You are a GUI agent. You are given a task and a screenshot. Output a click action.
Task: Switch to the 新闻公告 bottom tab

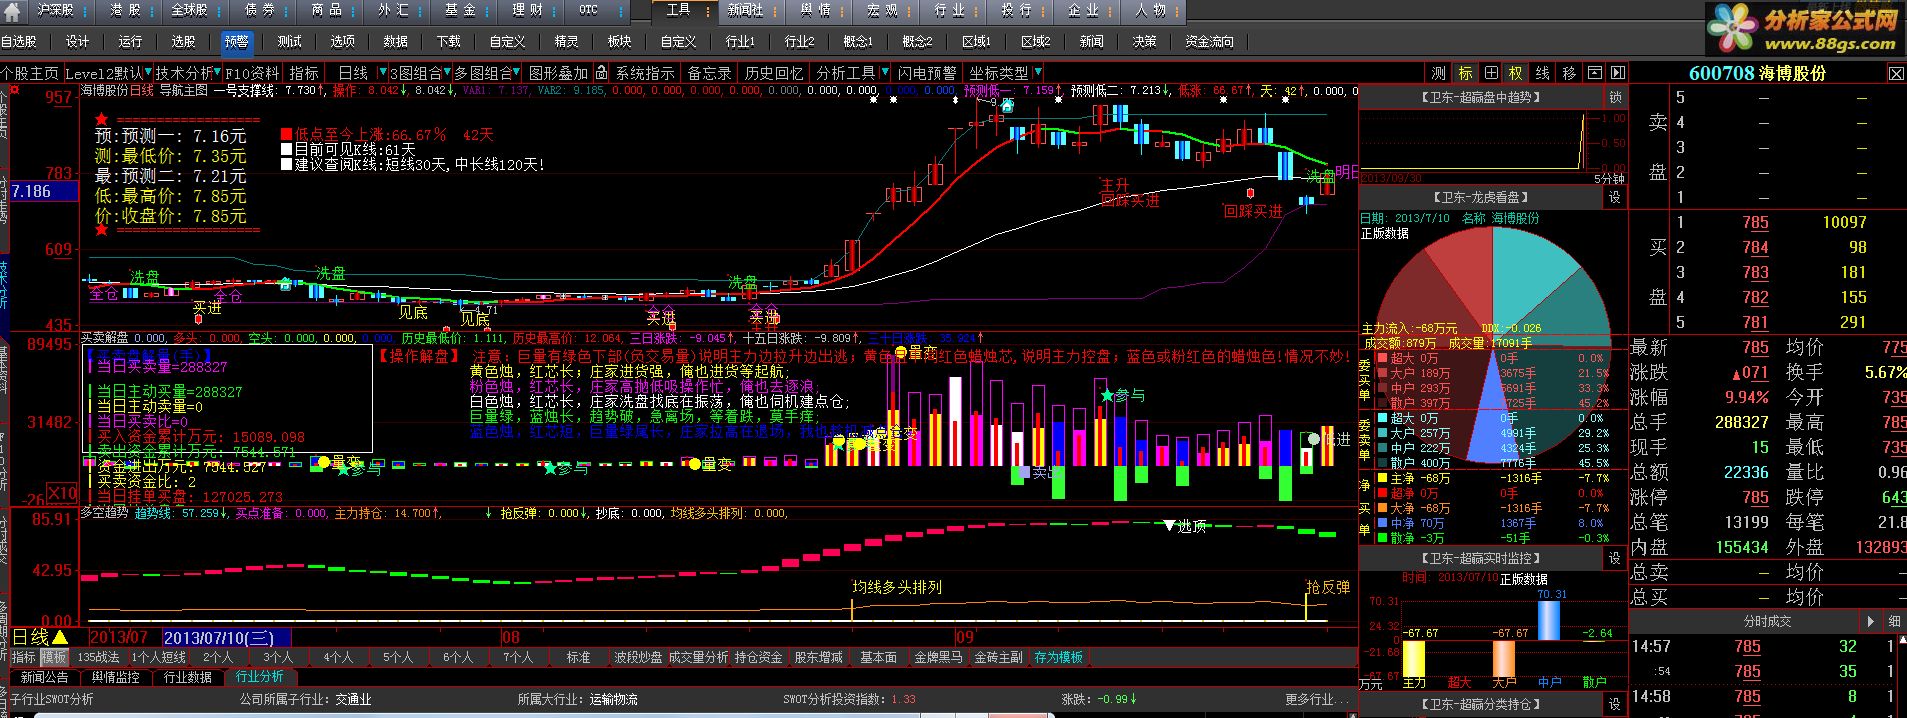(45, 677)
